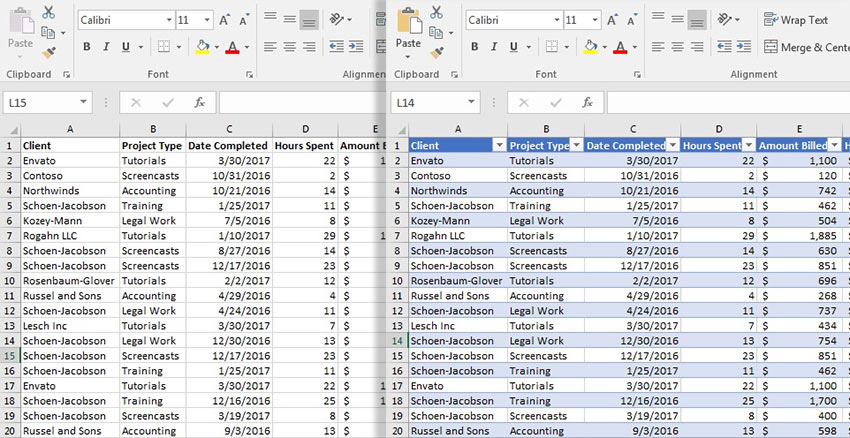Click Borders icon in left window
Image resolution: width=850 pixels, height=438 pixels.
point(164,47)
